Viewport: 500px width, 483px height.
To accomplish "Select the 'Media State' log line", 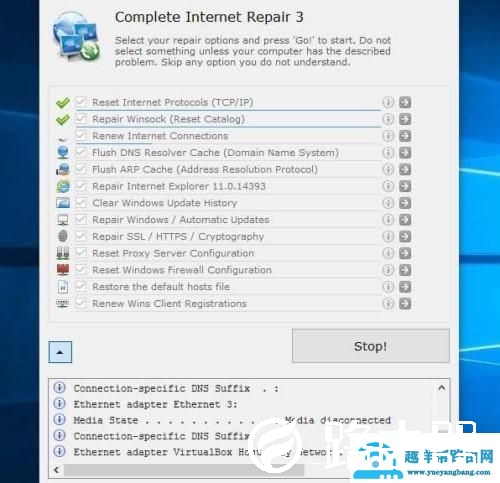I will click(x=232, y=420).
